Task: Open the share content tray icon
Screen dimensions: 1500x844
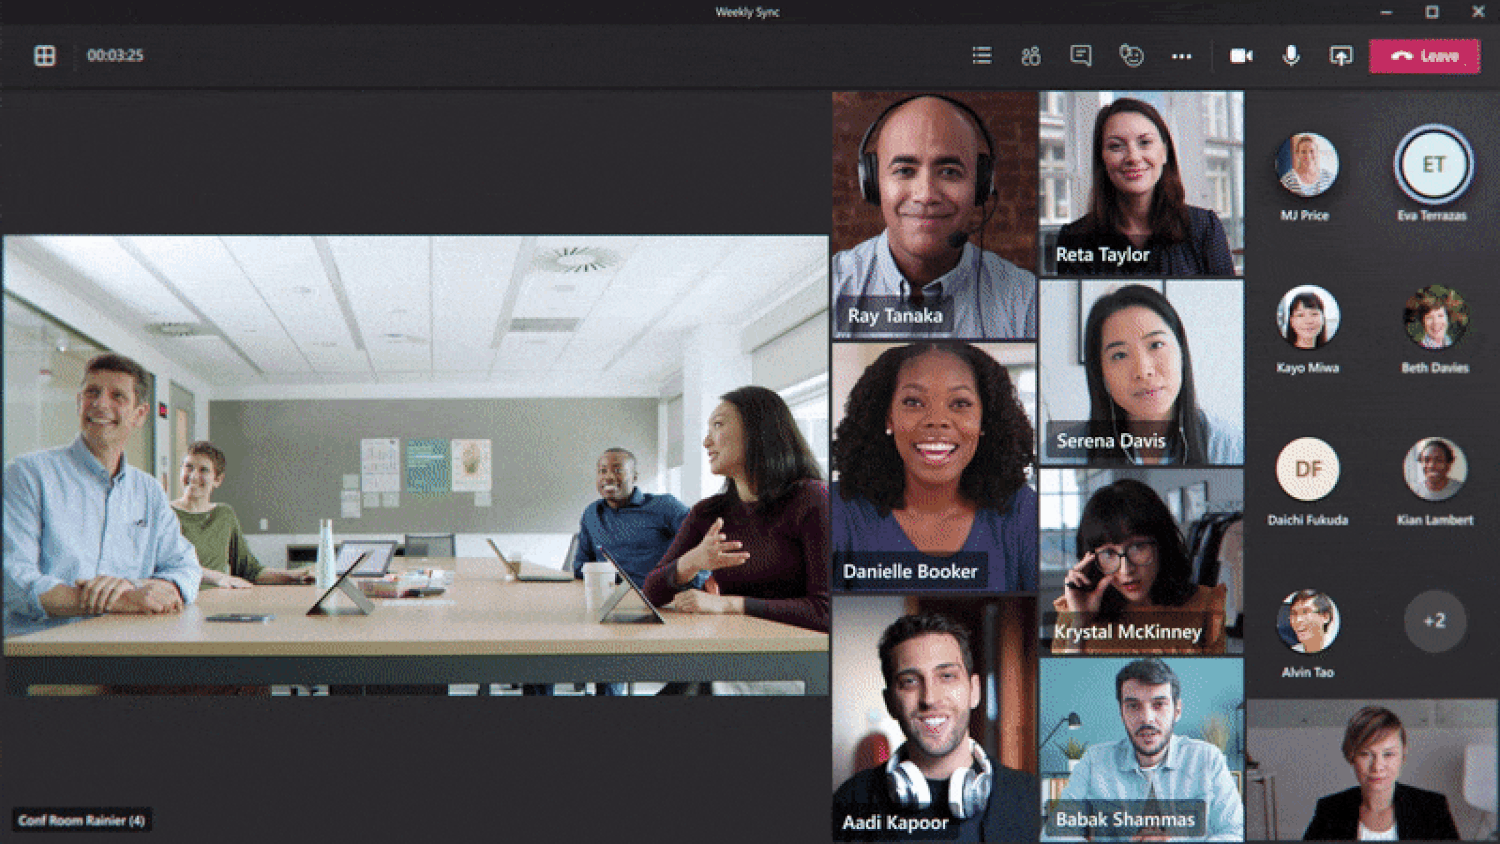Action: pyautogui.click(x=1341, y=56)
